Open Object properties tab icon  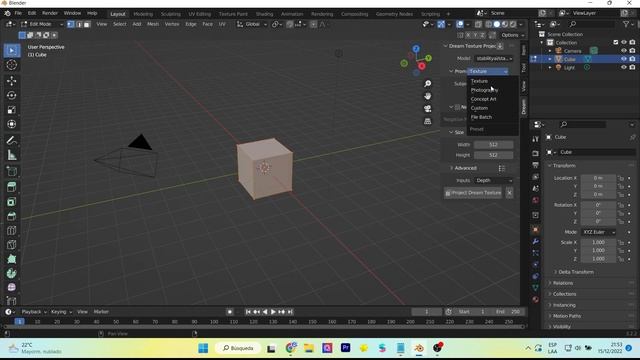point(536,230)
